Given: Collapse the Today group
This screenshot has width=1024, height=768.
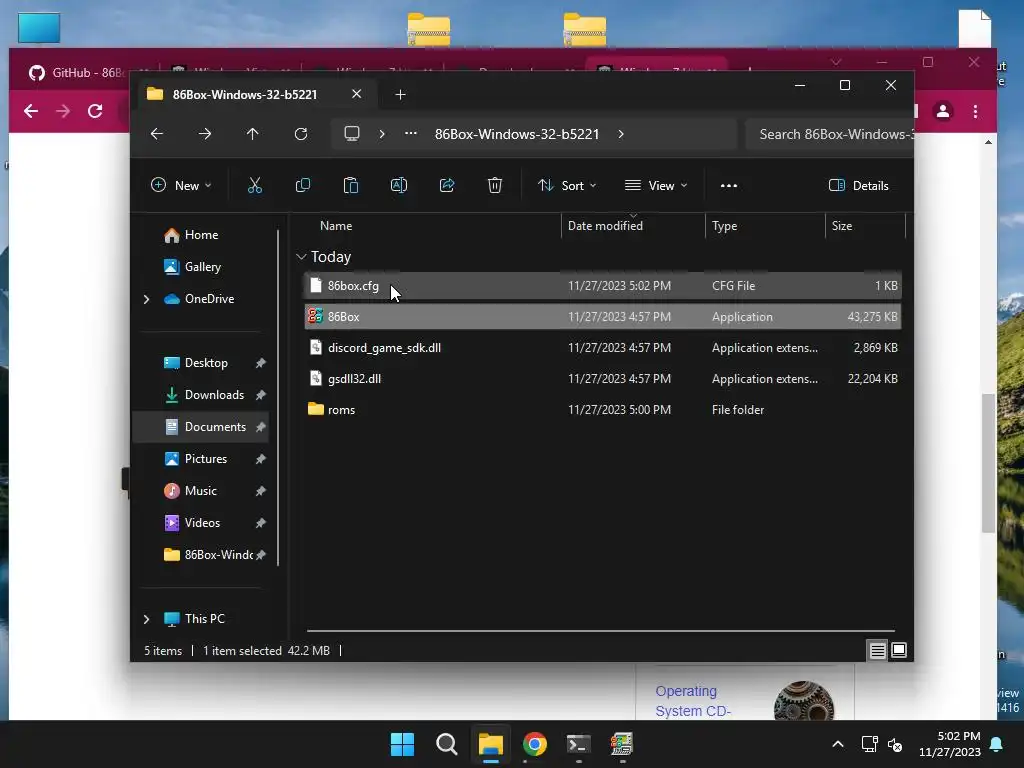Looking at the screenshot, I should [x=301, y=257].
